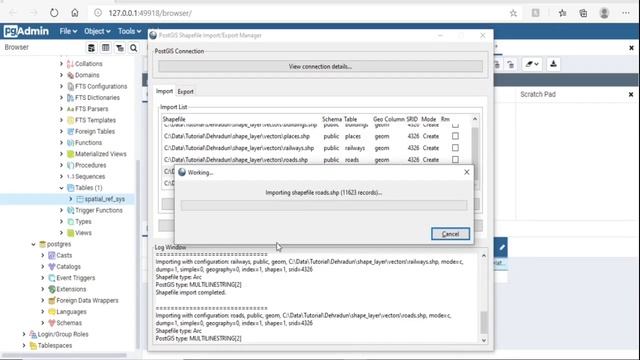Click the pgAdmin logo
The height and width of the screenshot is (360, 640).
(x=26, y=31)
